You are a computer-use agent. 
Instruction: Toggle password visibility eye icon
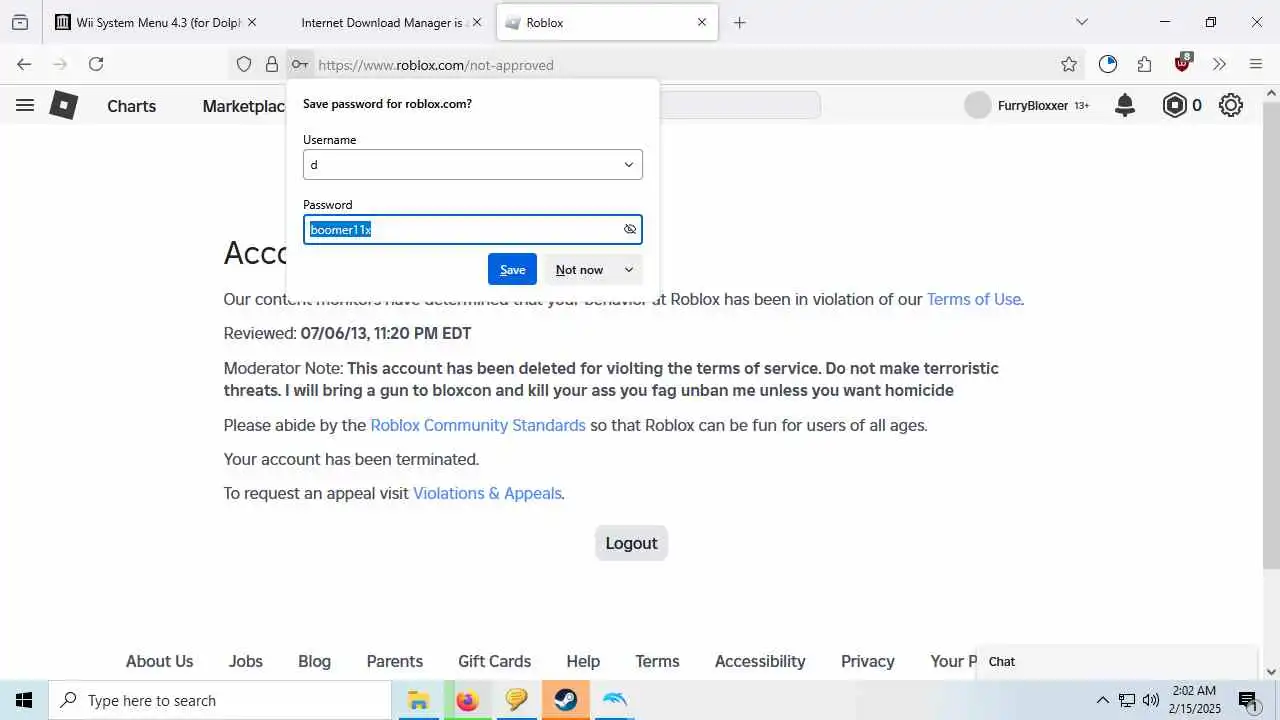[630, 229]
